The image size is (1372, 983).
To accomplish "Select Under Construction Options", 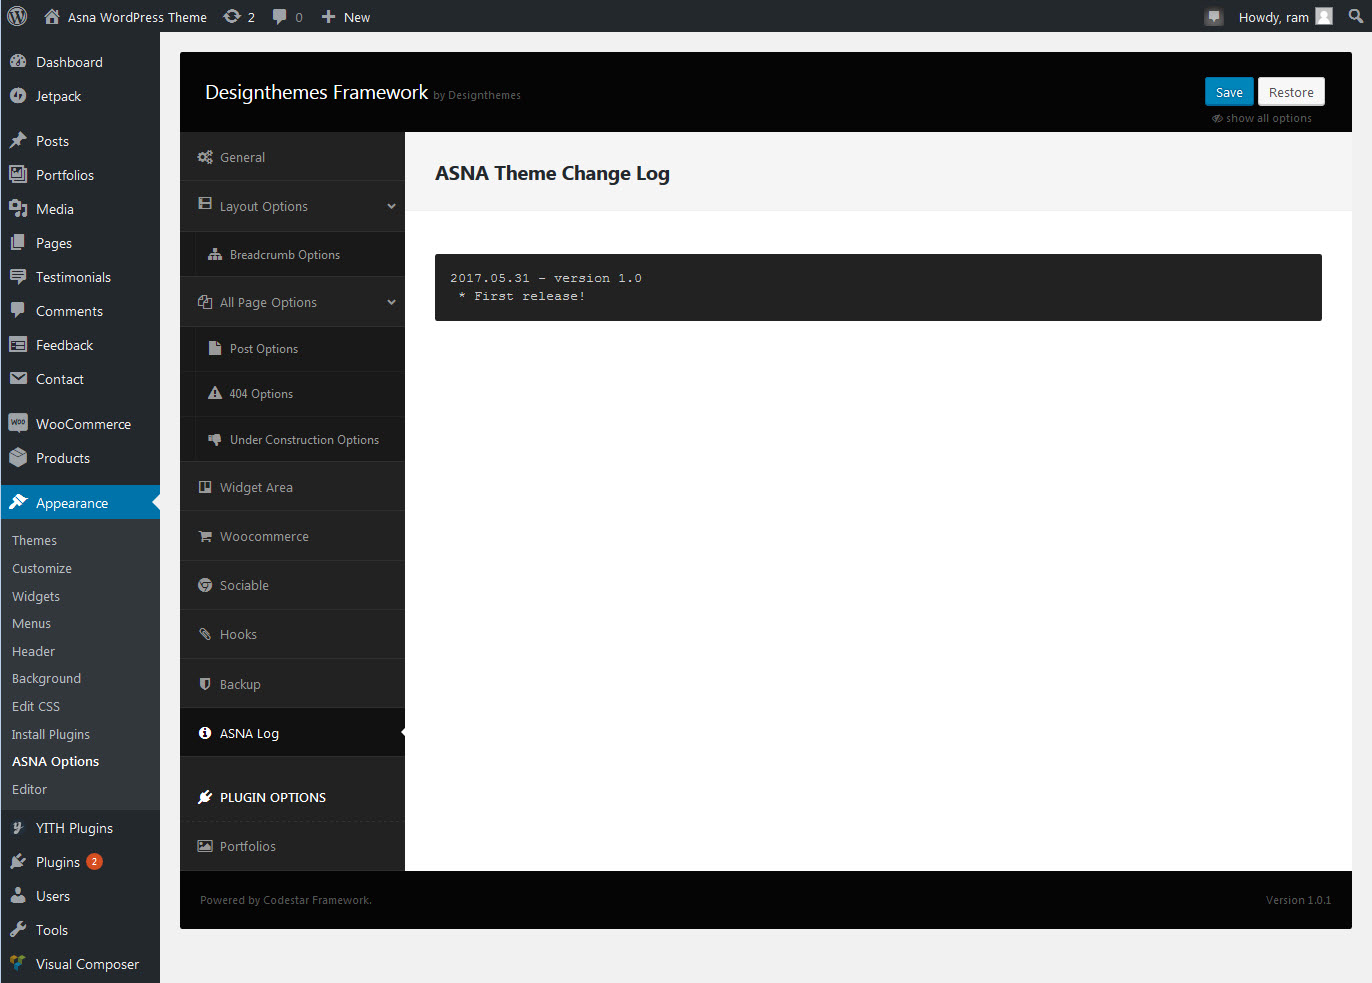I will tap(292, 440).
